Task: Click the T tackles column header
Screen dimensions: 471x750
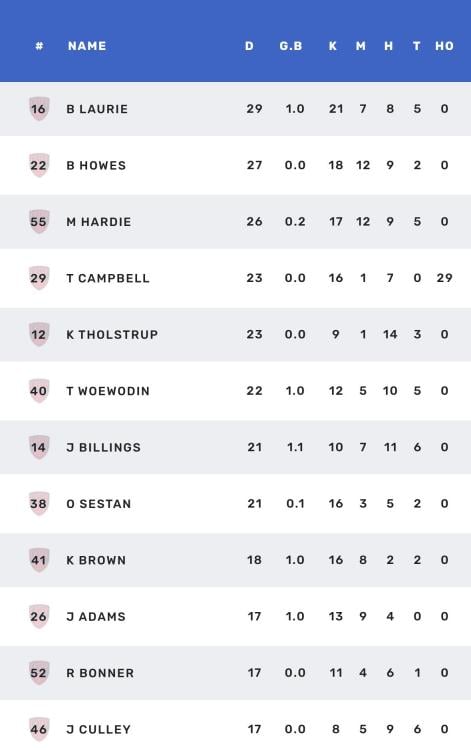Action: (x=417, y=46)
